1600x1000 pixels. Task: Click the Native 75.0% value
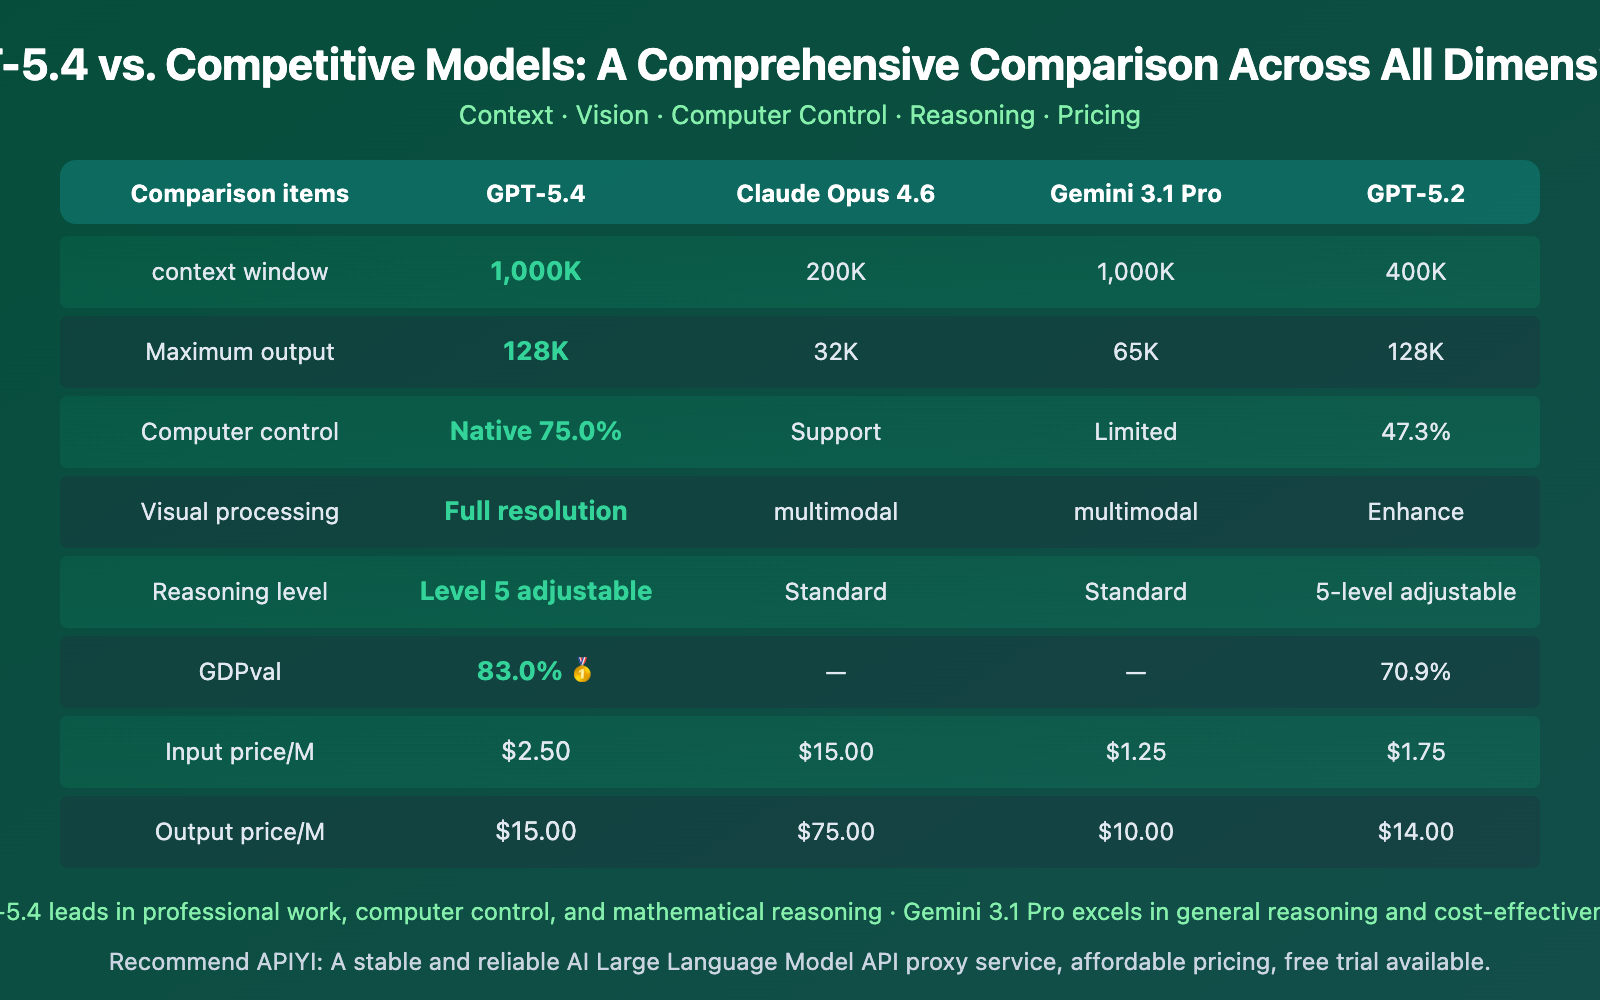click(x=536, y=431)
